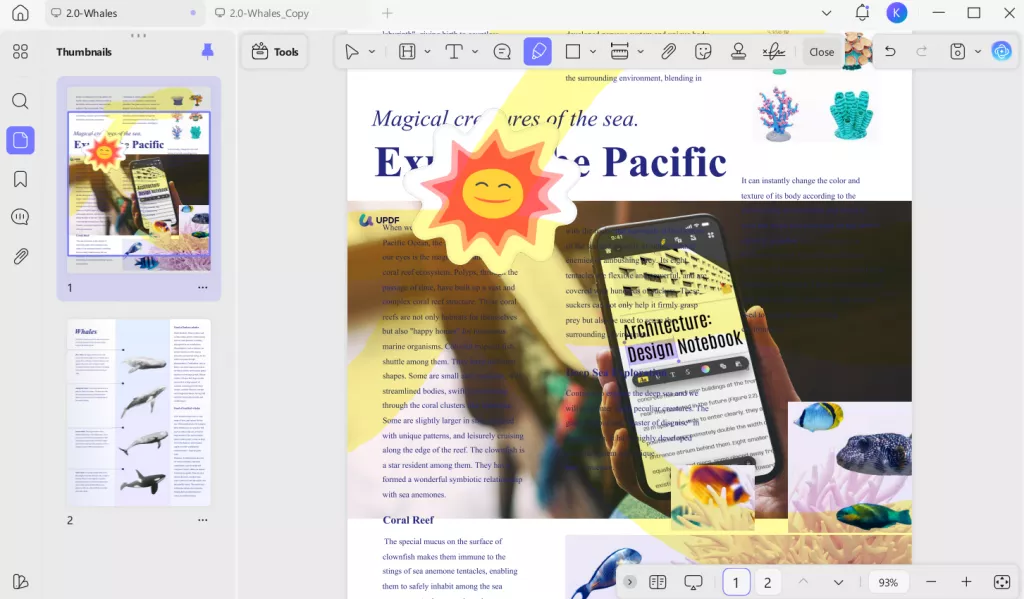This screenshot has width=1024, height=599.
Task: Switch to the 2.0-Whales_Copy tab
Action: pos(268,13)
